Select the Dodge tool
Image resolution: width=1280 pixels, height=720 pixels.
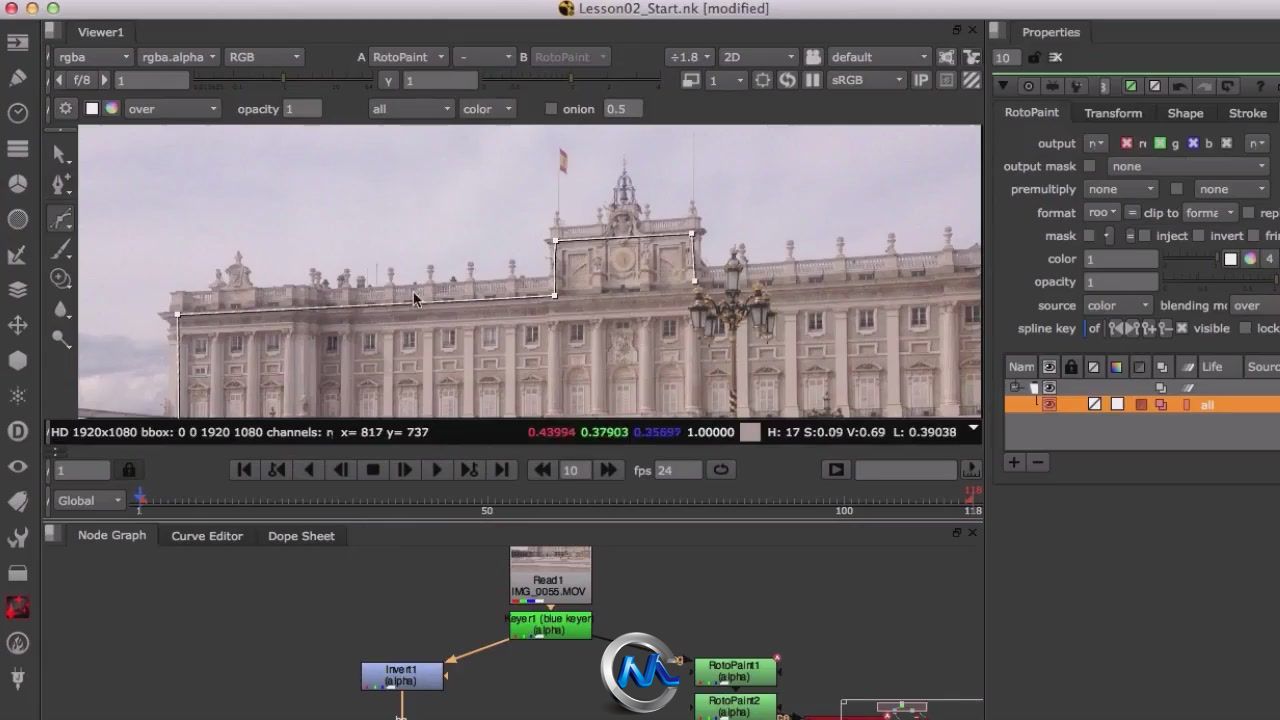(61, 339)
